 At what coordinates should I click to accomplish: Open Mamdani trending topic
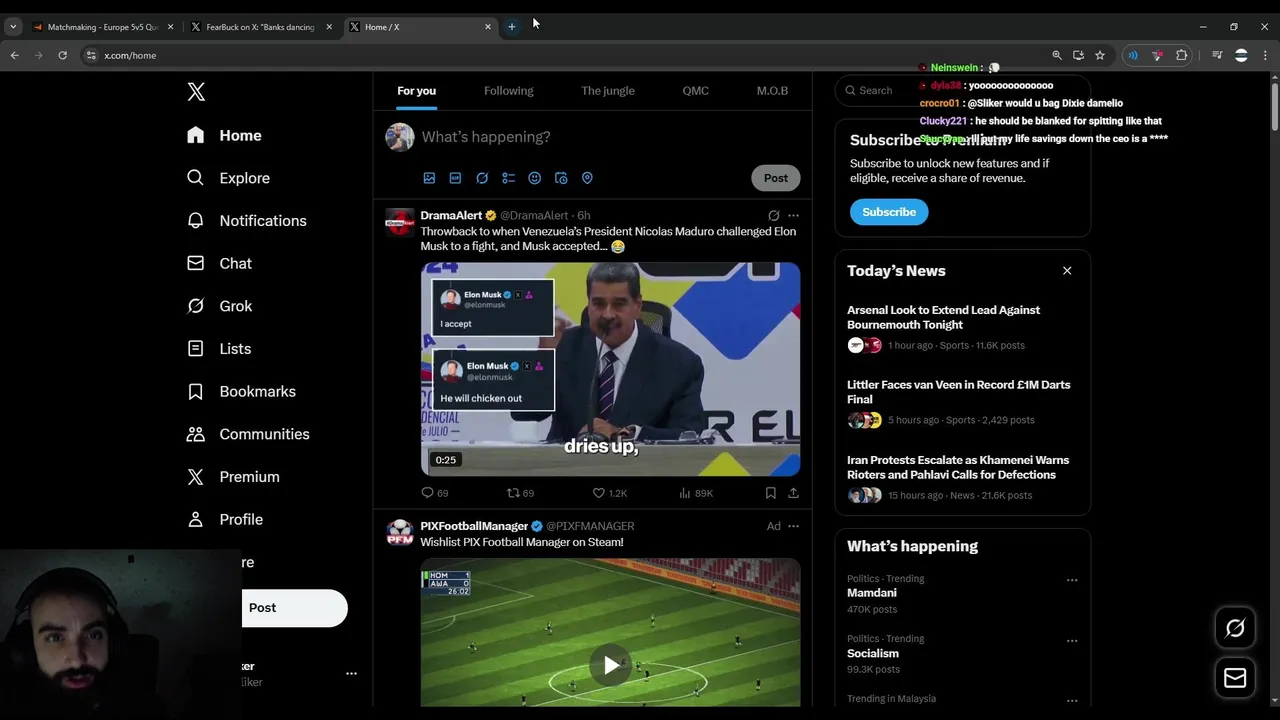click(x=872, y=593)
